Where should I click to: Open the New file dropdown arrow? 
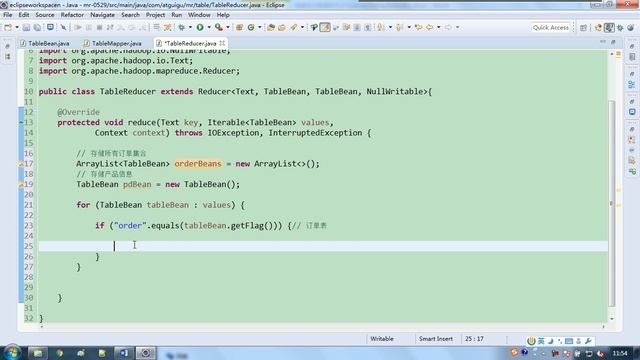point(17,27)
